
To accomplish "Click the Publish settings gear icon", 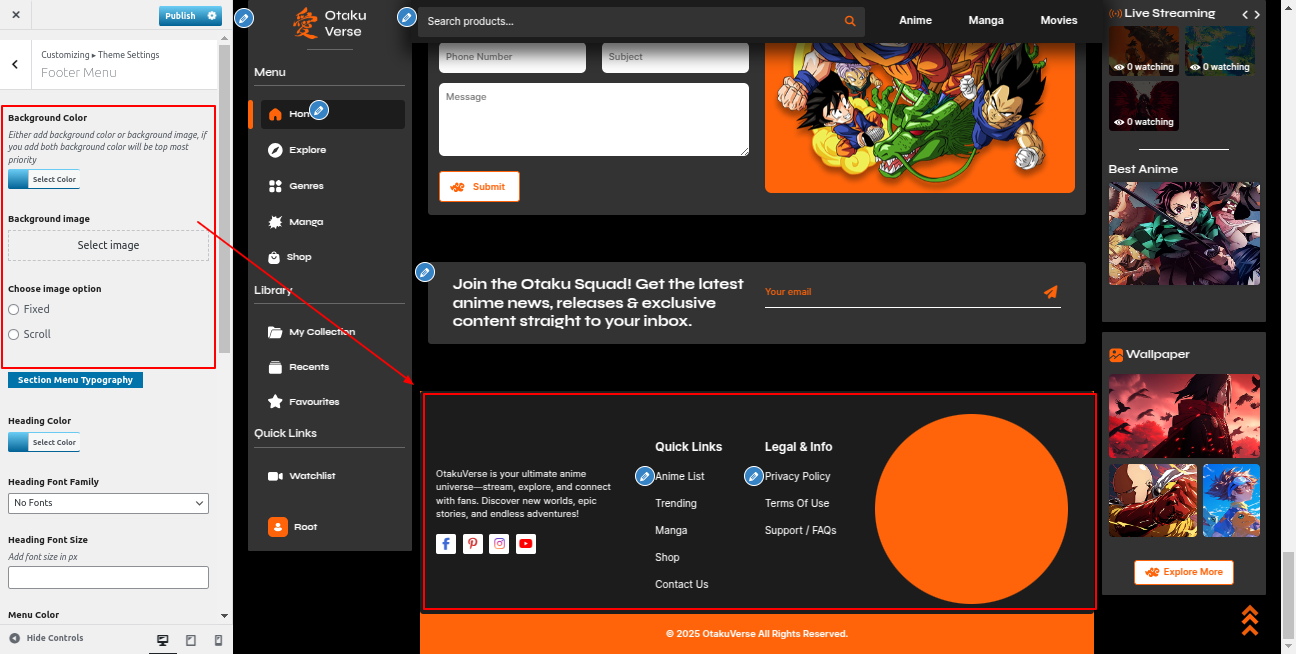I will pos(212,16).
